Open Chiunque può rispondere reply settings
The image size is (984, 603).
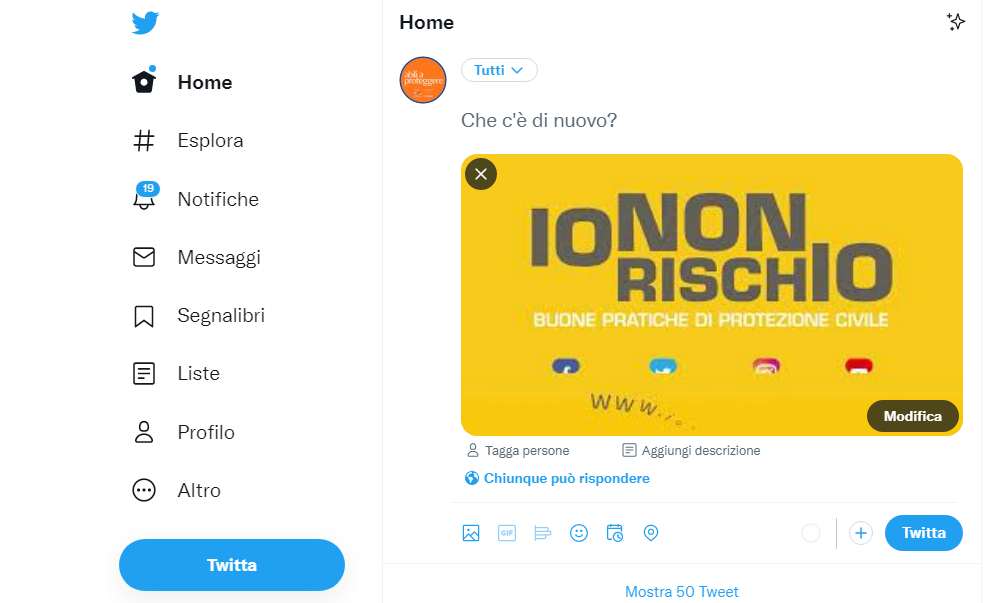[x=557, y=478]
